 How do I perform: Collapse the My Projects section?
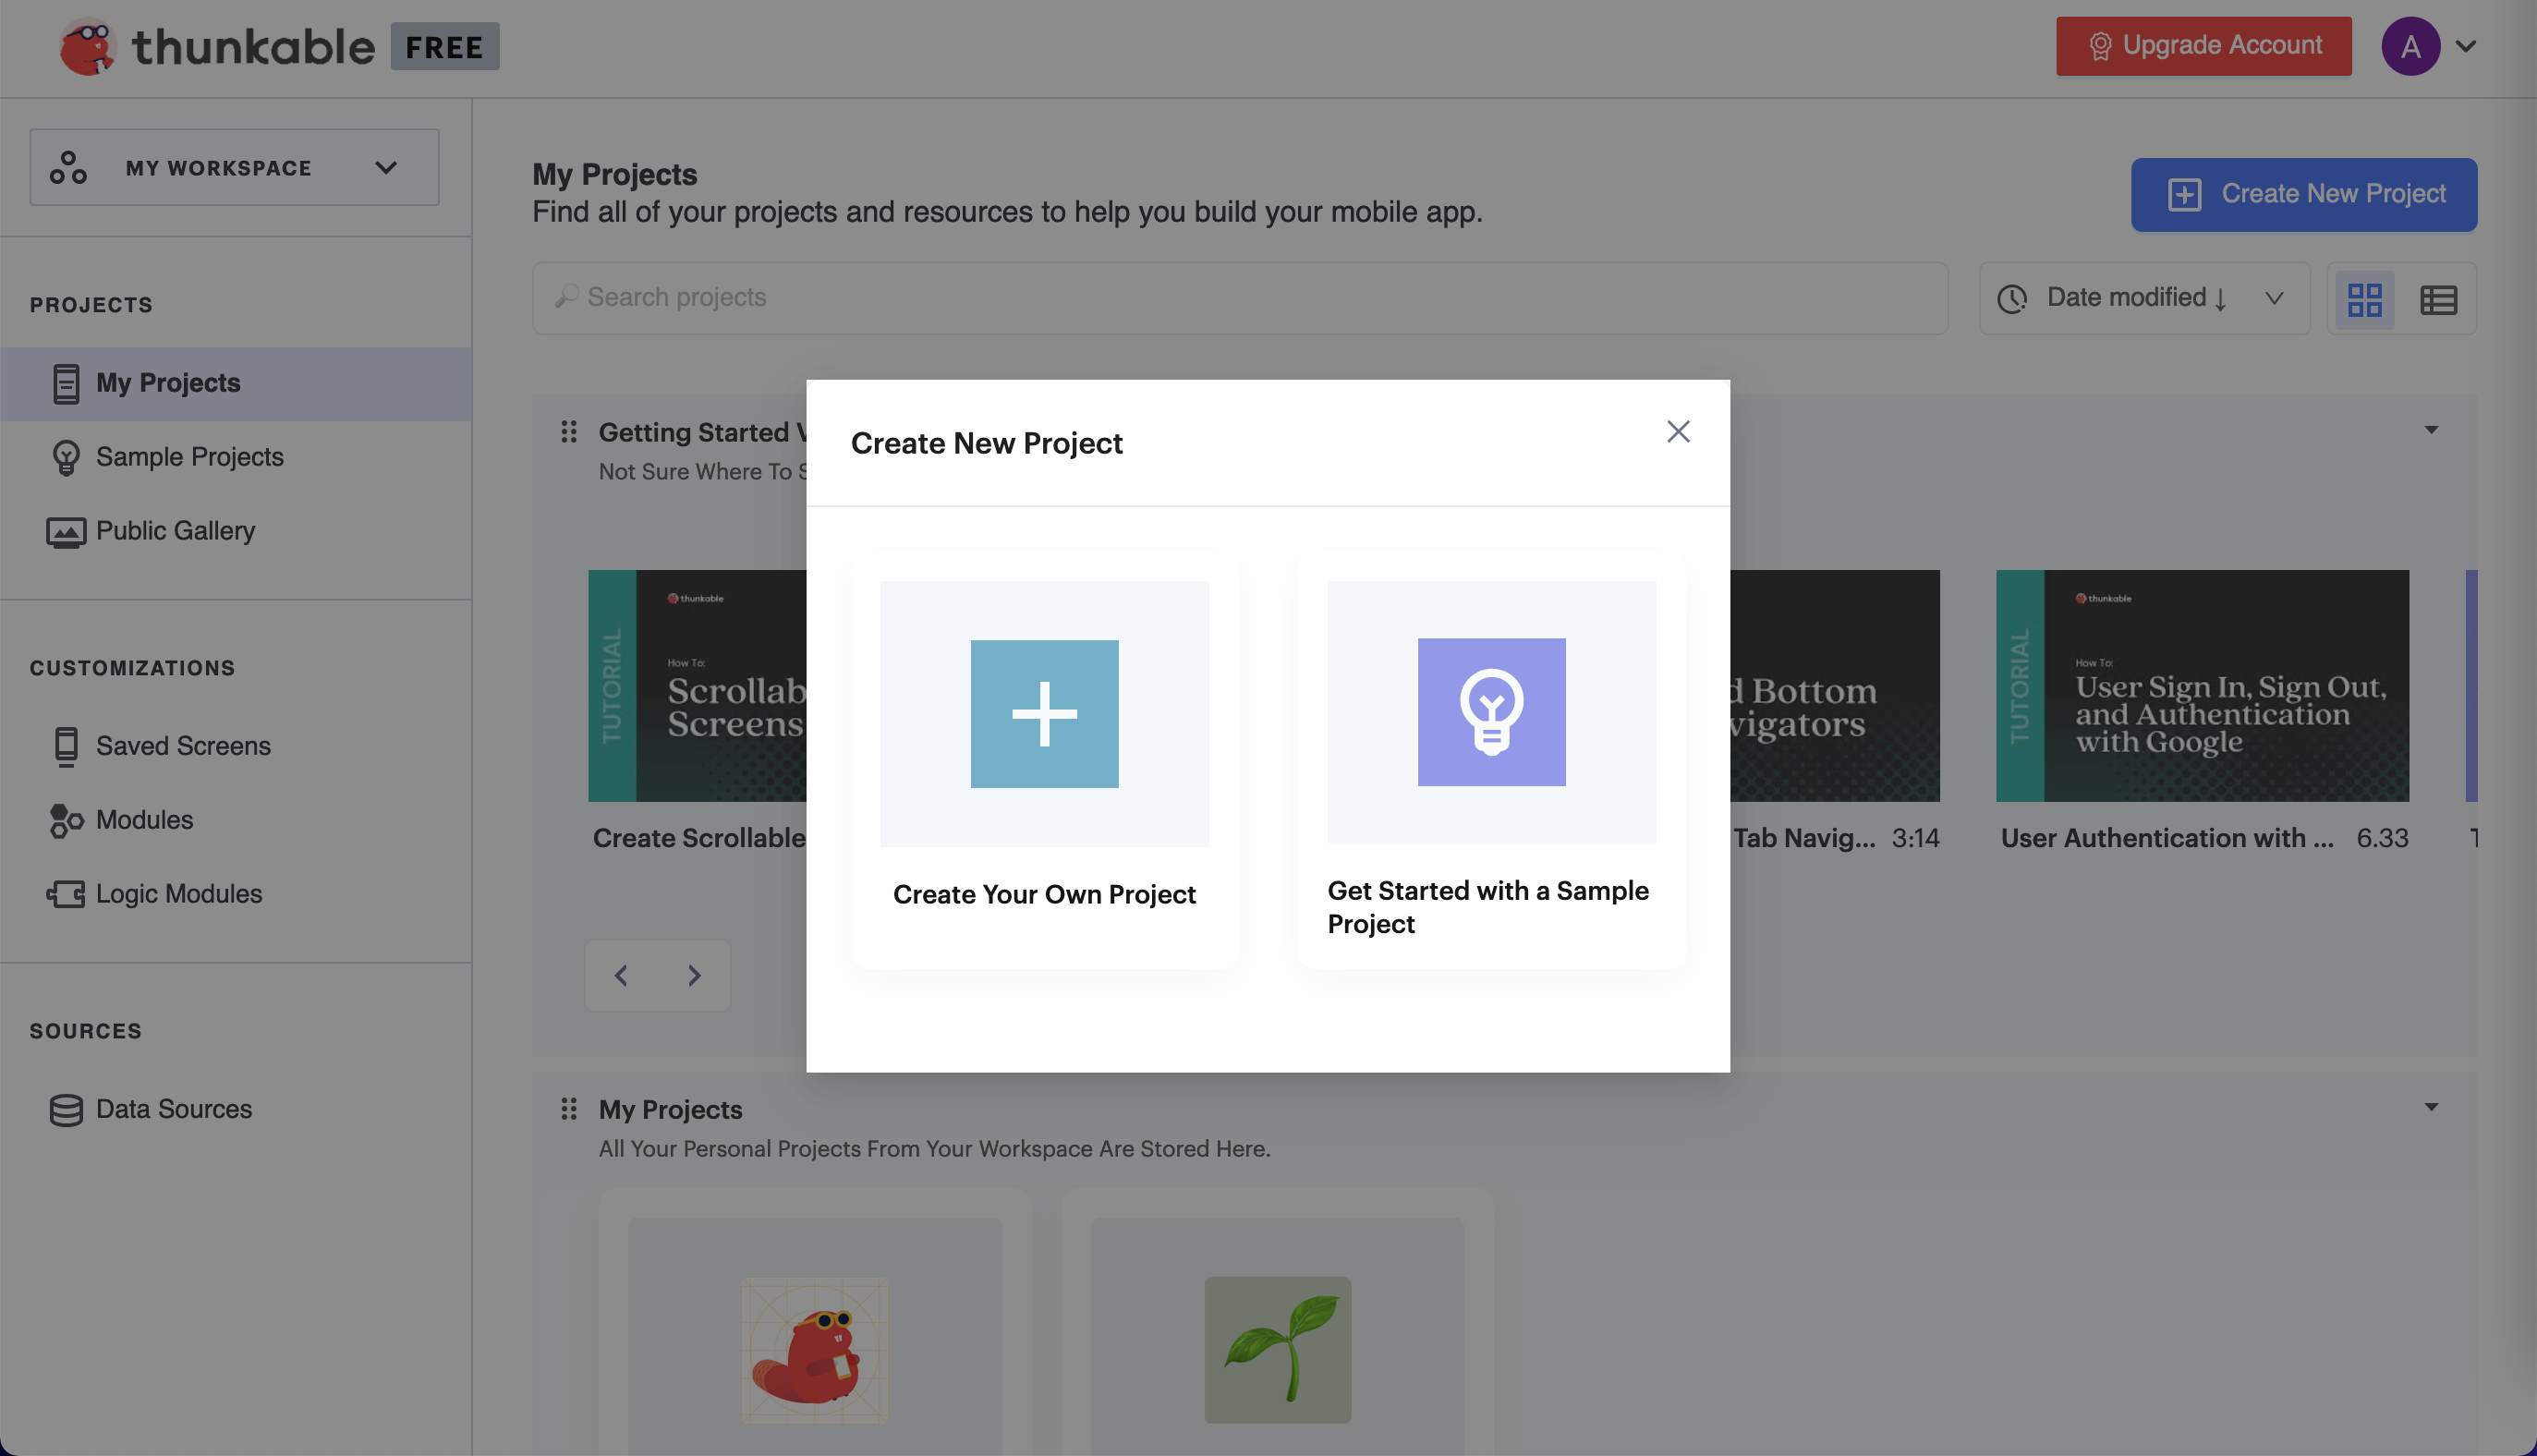pos(2430,1107)
